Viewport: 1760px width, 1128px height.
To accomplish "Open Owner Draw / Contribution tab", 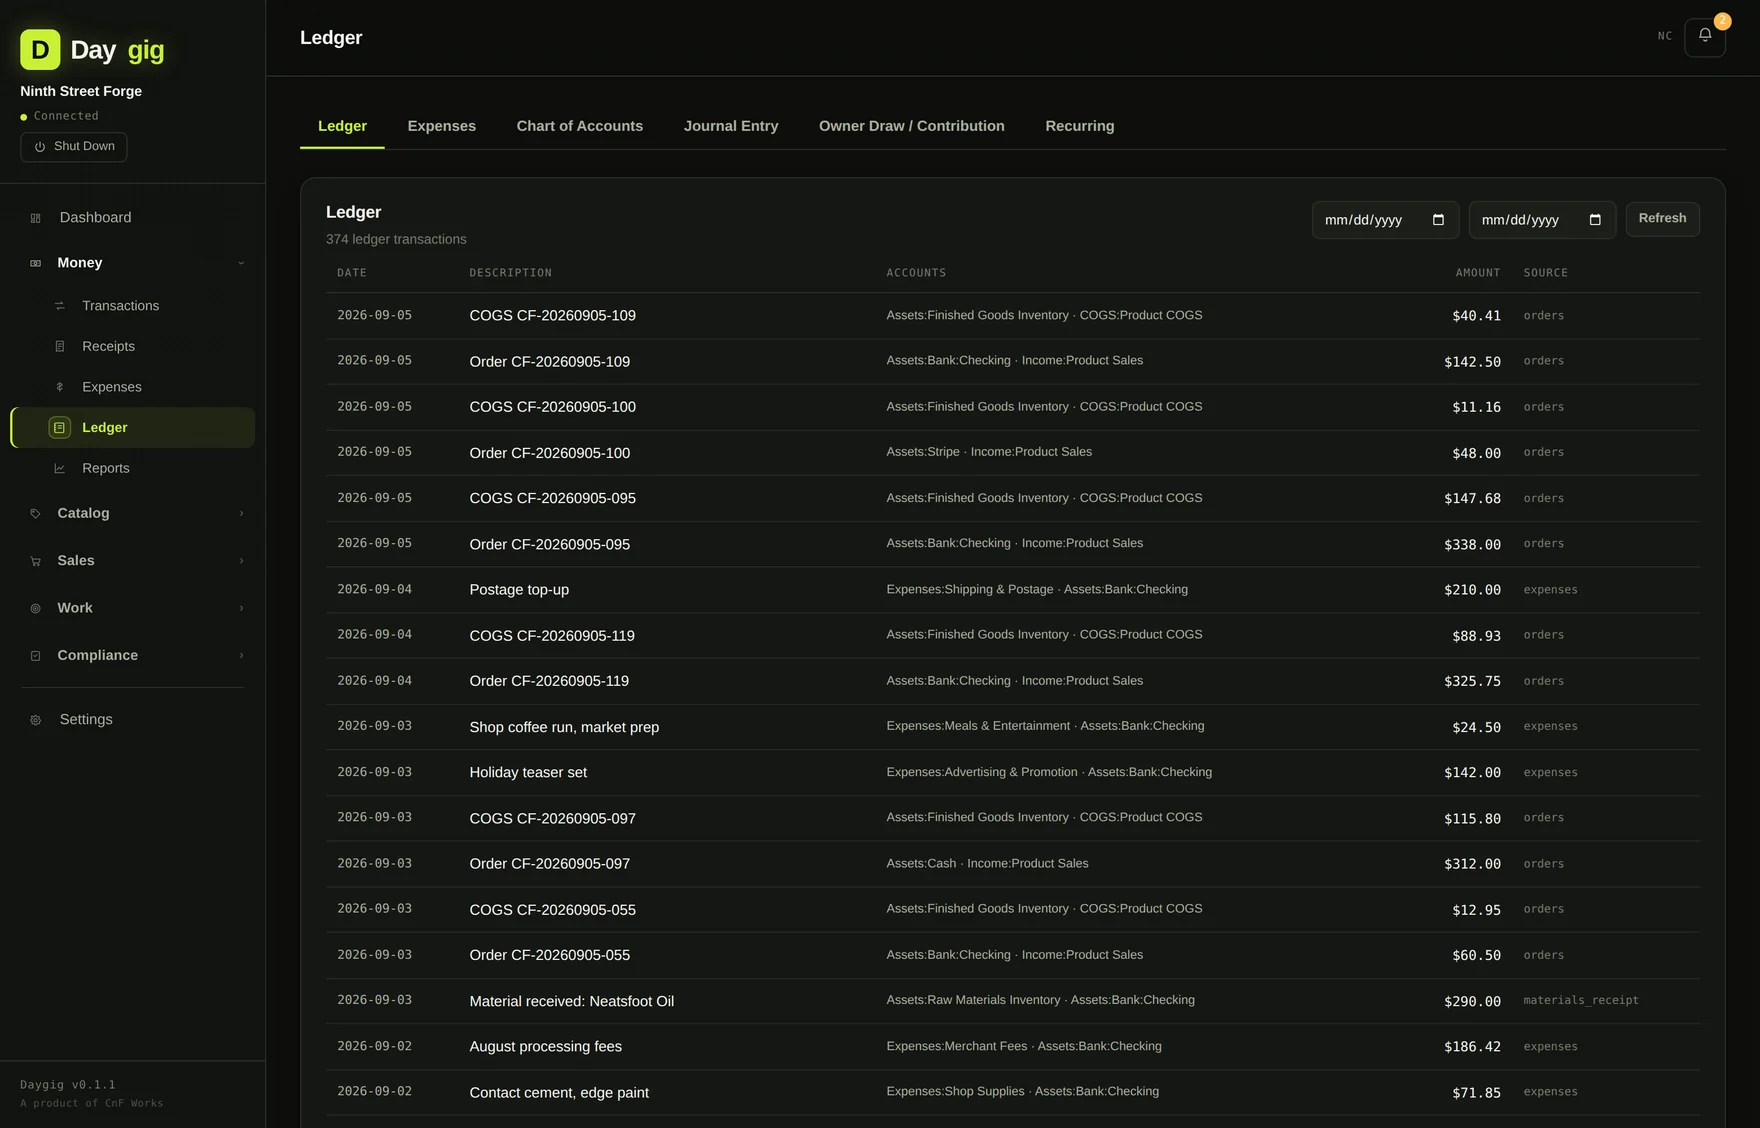I will [912, 126].
